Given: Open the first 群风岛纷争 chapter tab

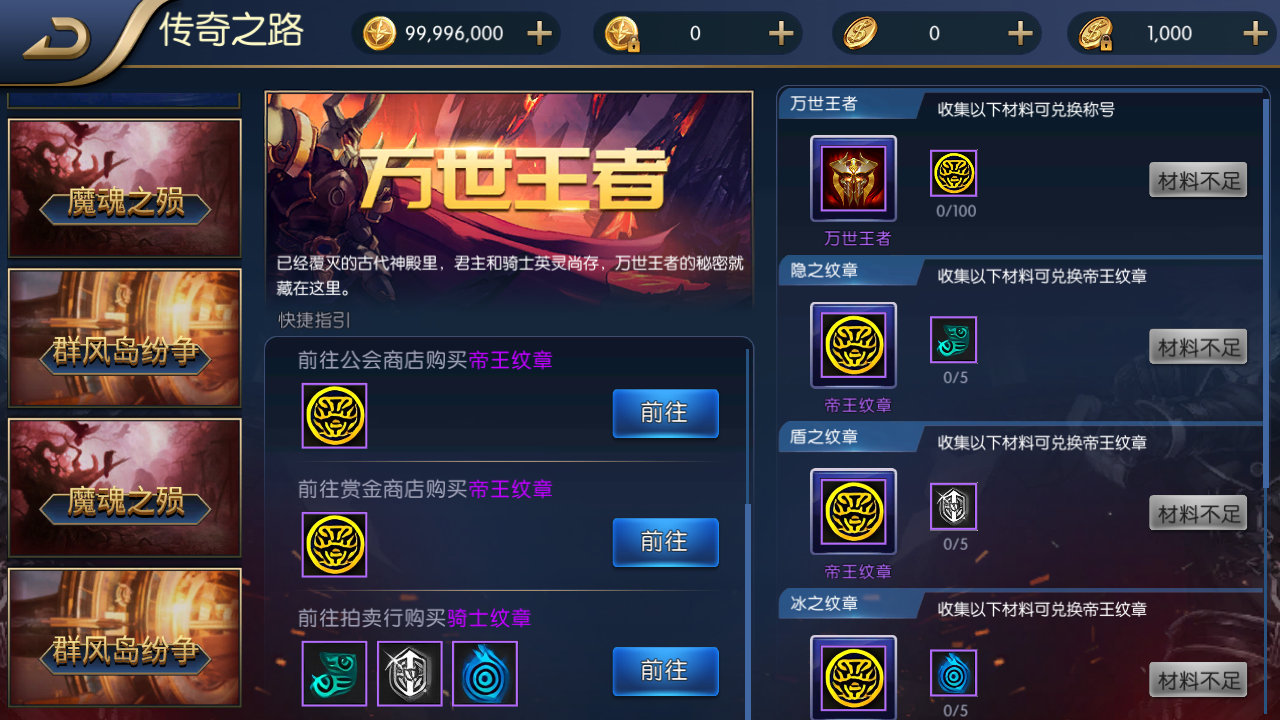Looking at the screenshot, I should click(x=125, y=338).
